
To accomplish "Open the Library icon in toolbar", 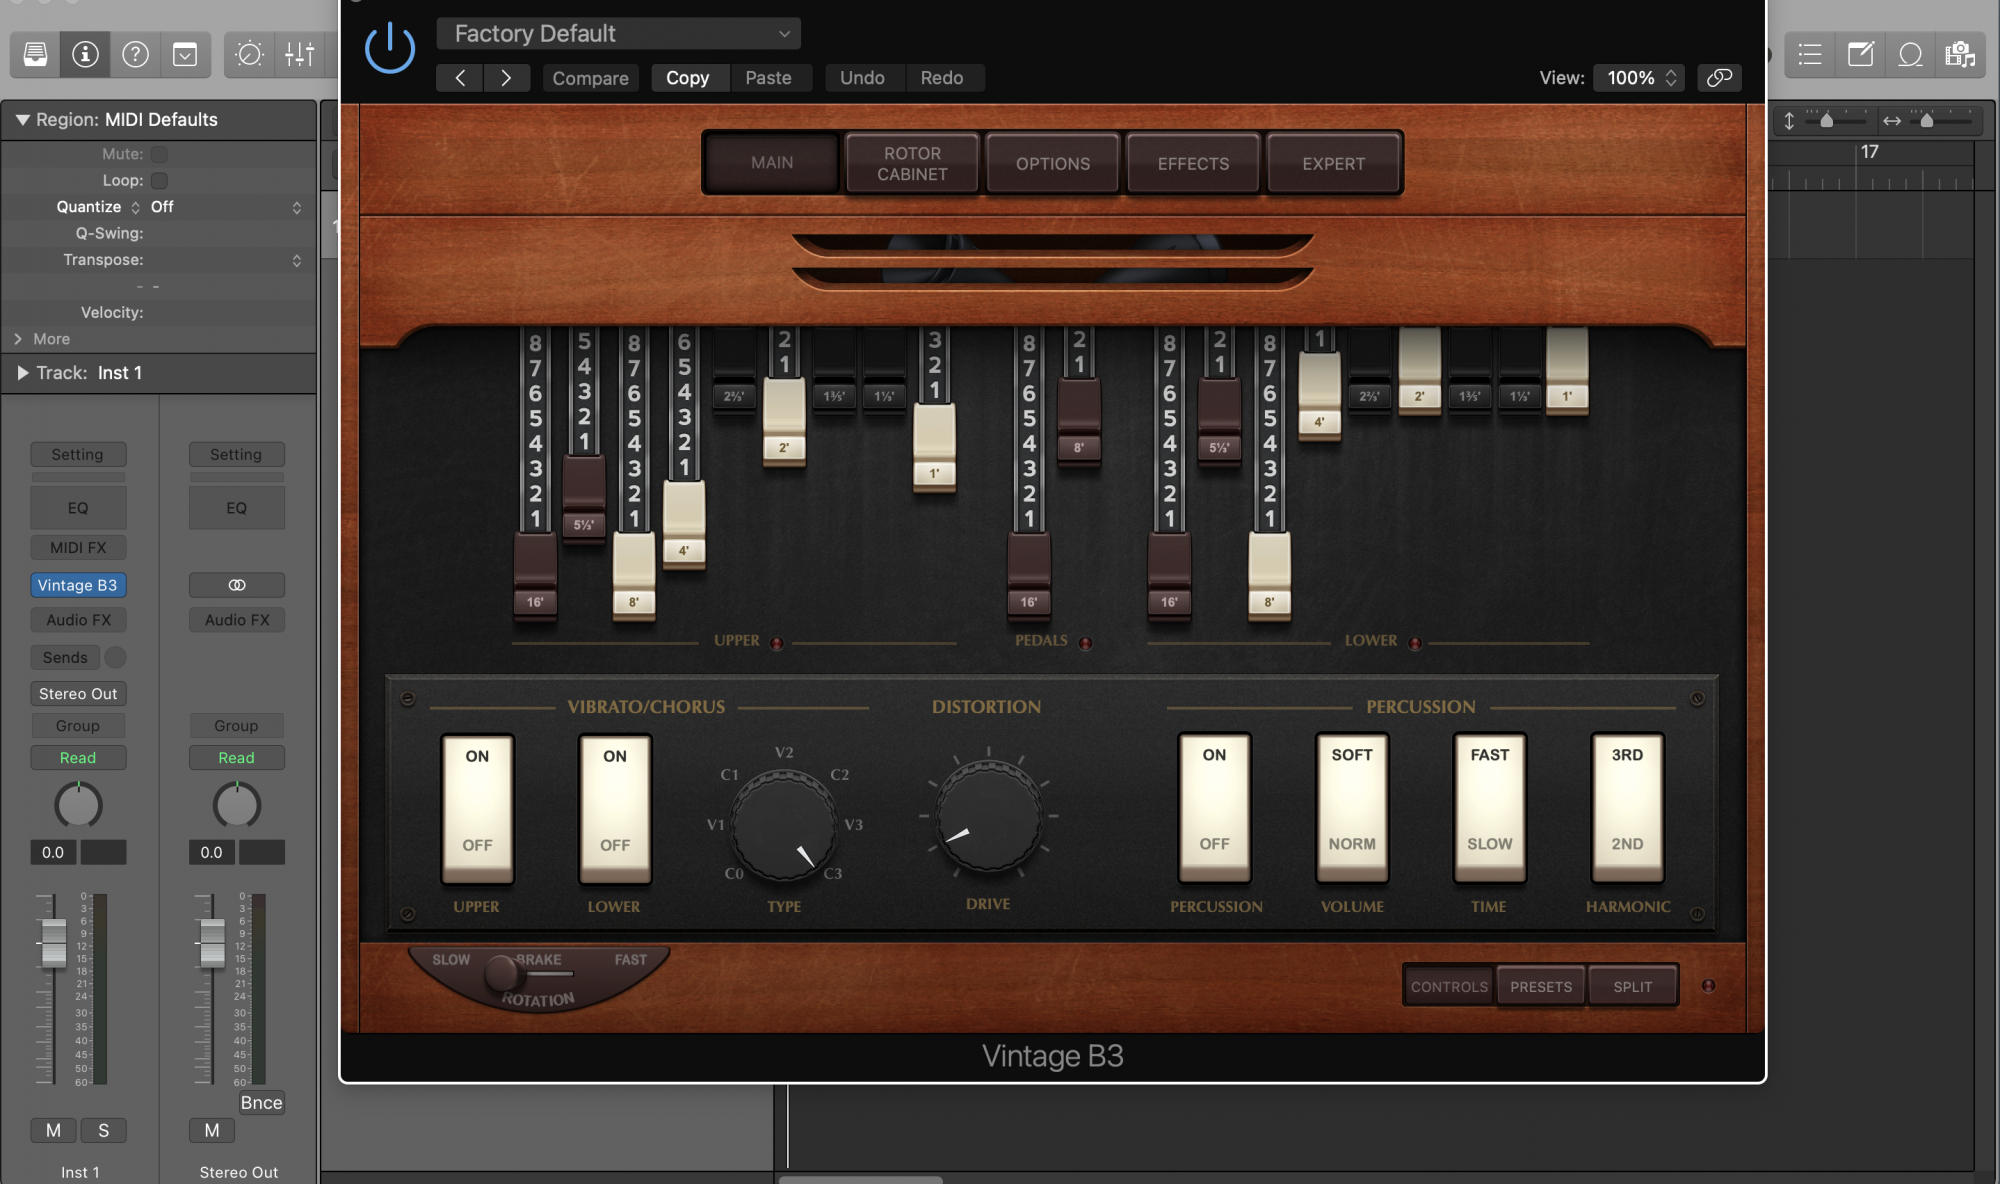I will pyautogui.click(x=35, y=54).
